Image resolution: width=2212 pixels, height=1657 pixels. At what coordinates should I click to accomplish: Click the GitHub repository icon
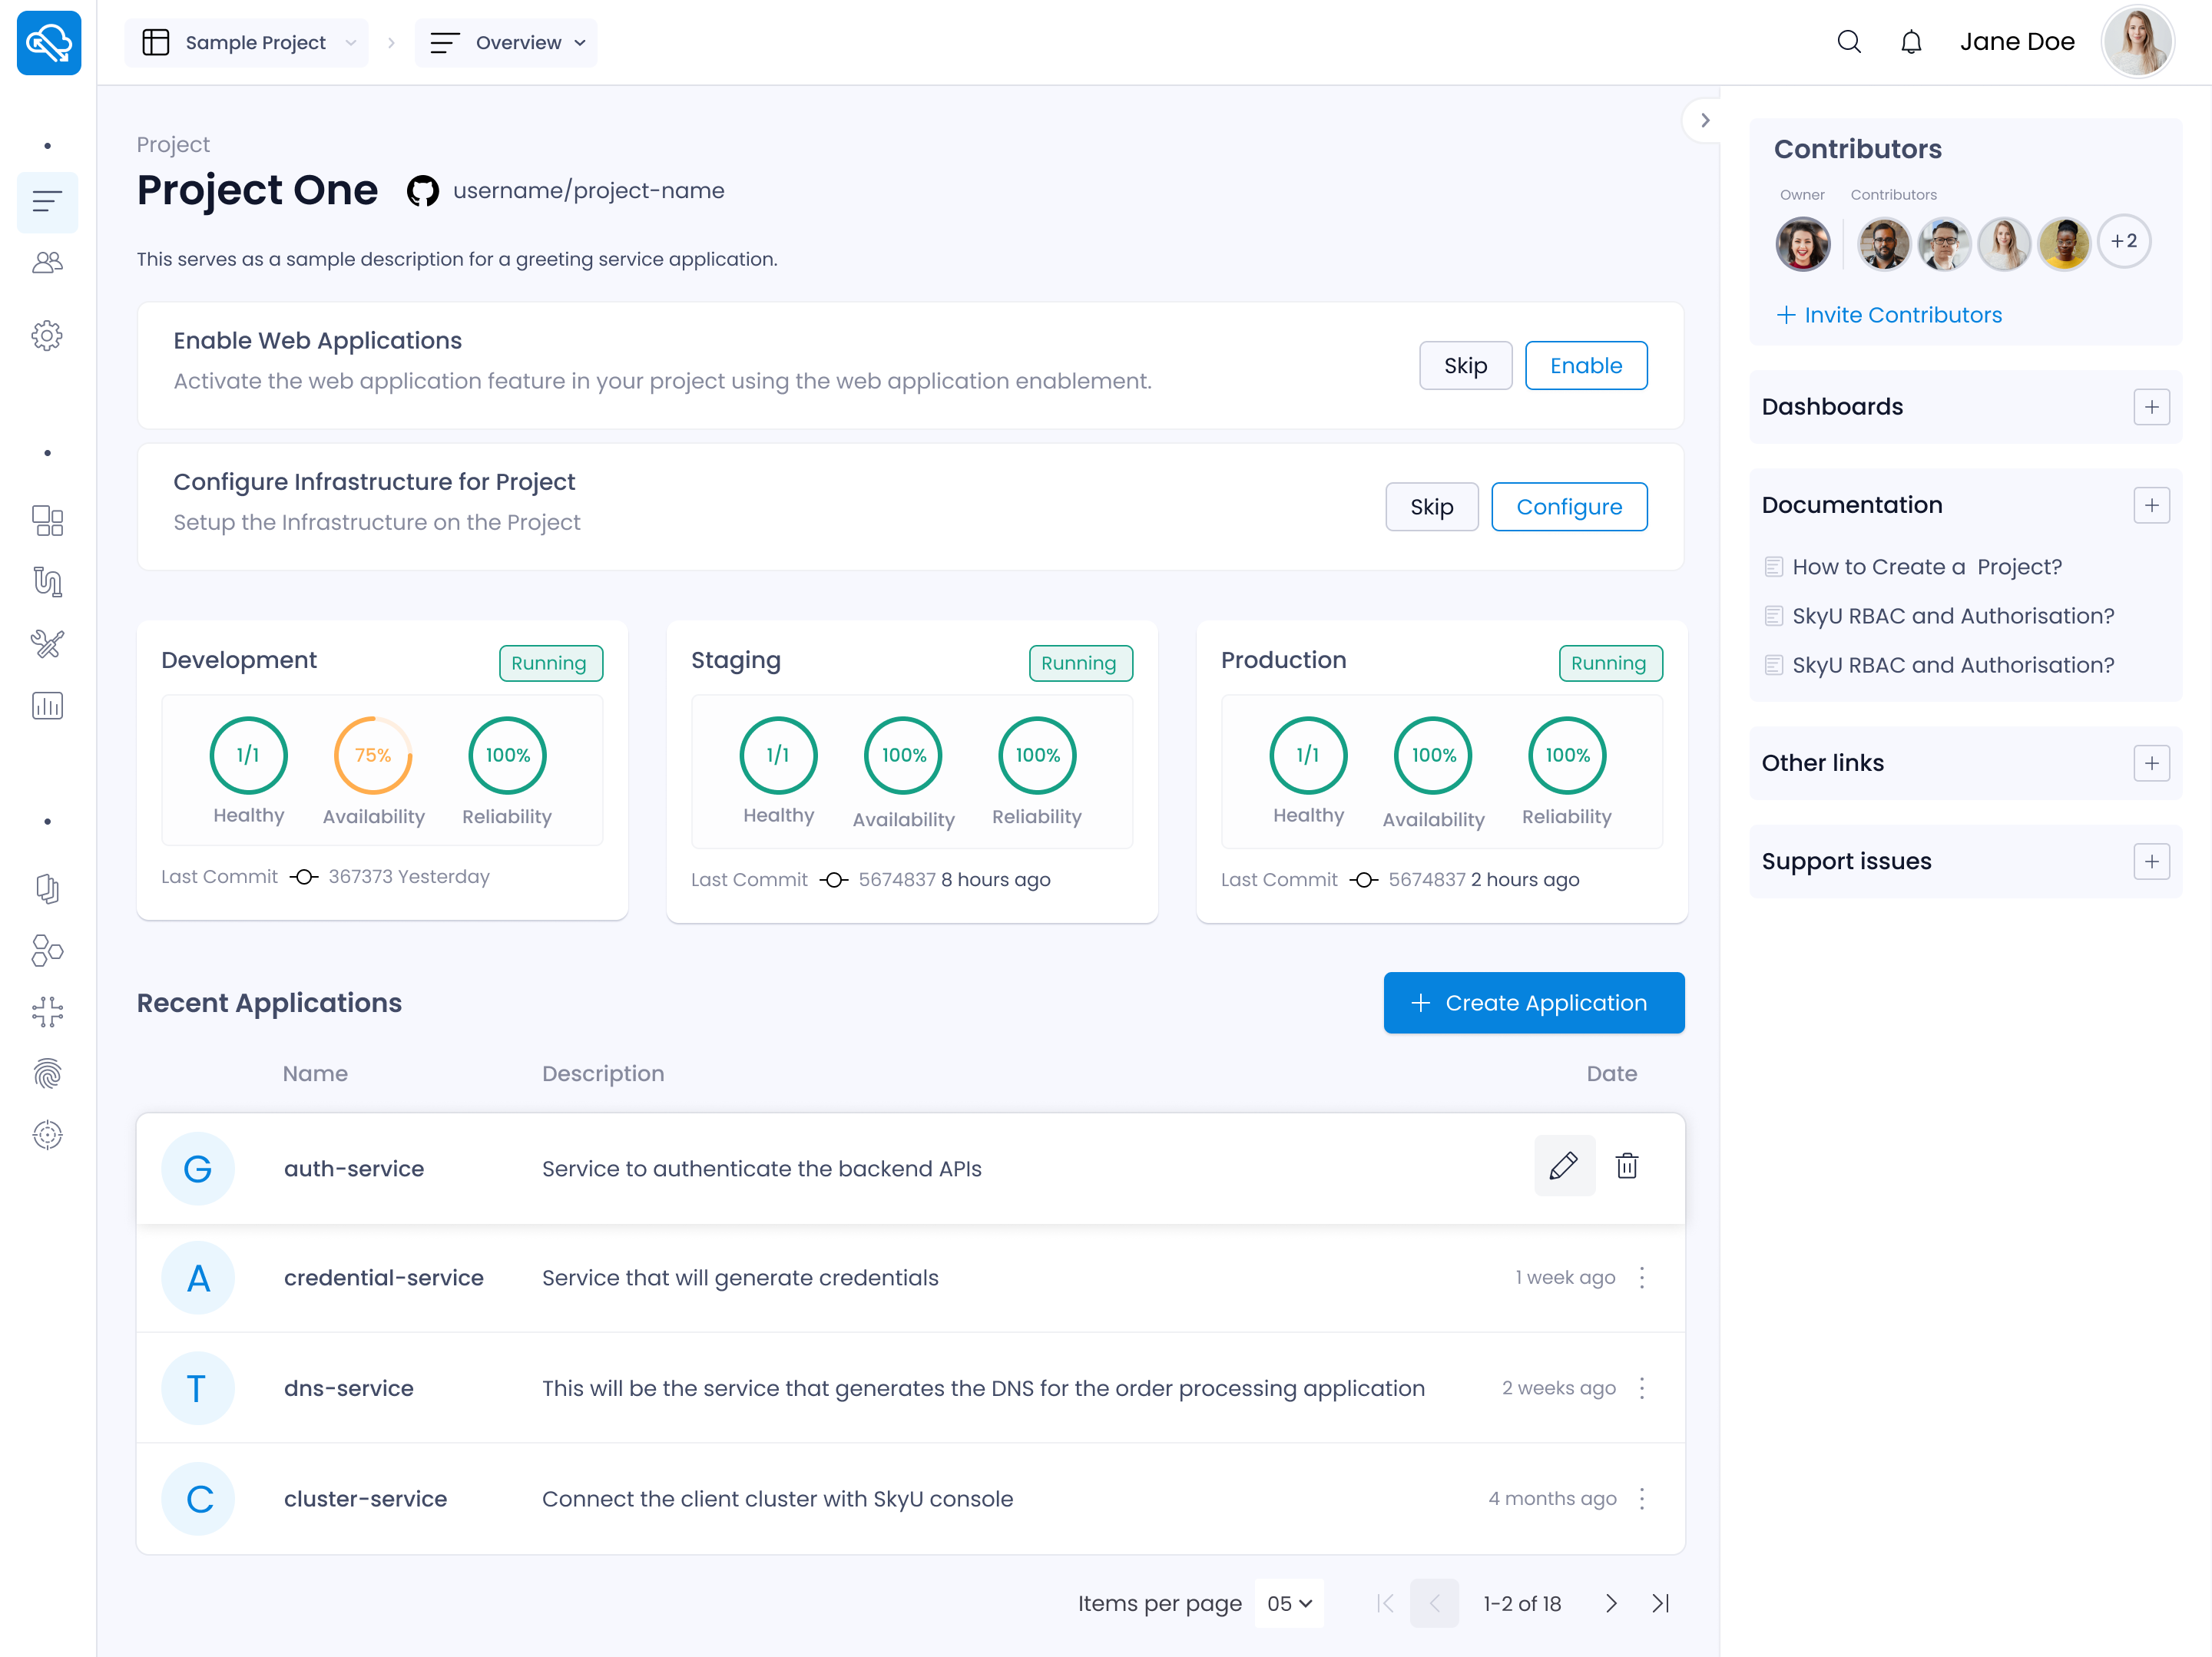[423, 190]
